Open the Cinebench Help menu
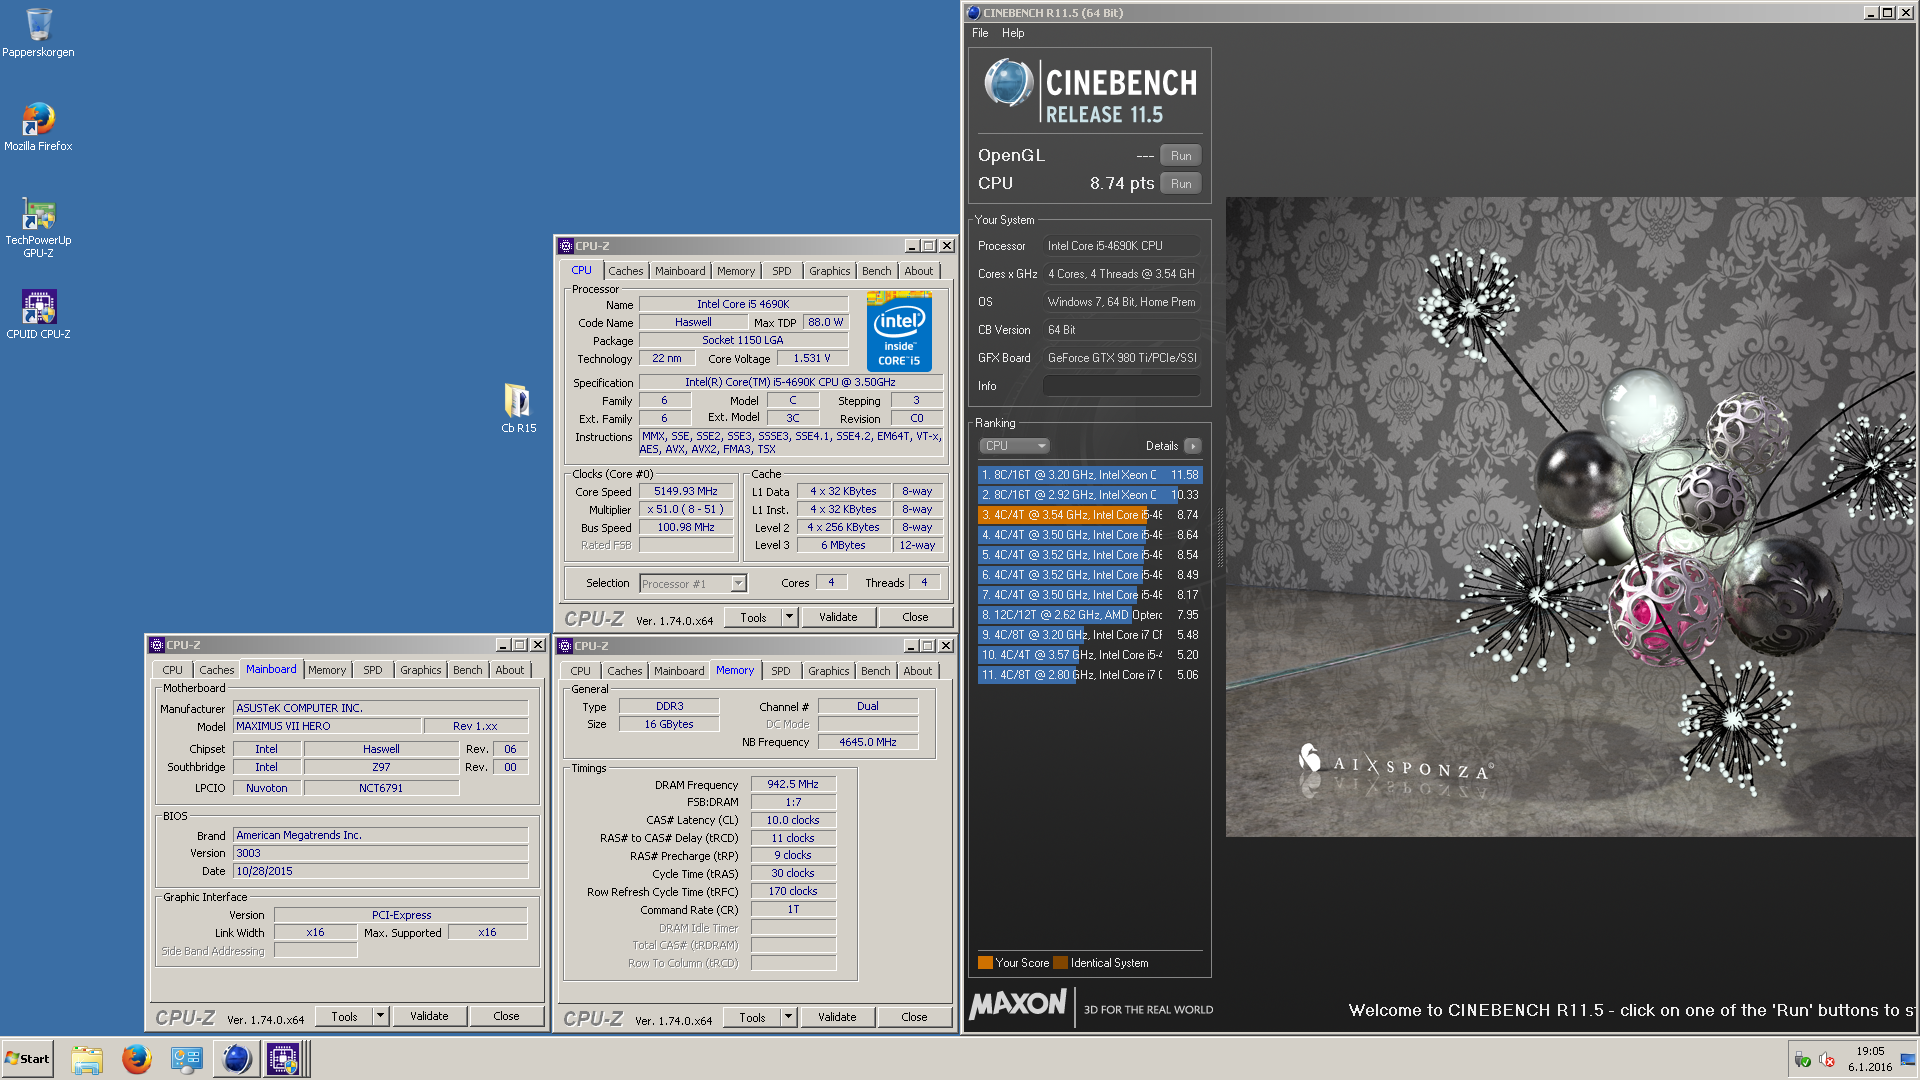The width and height of the screenshot is (1920, 1080). point(1013,33)
